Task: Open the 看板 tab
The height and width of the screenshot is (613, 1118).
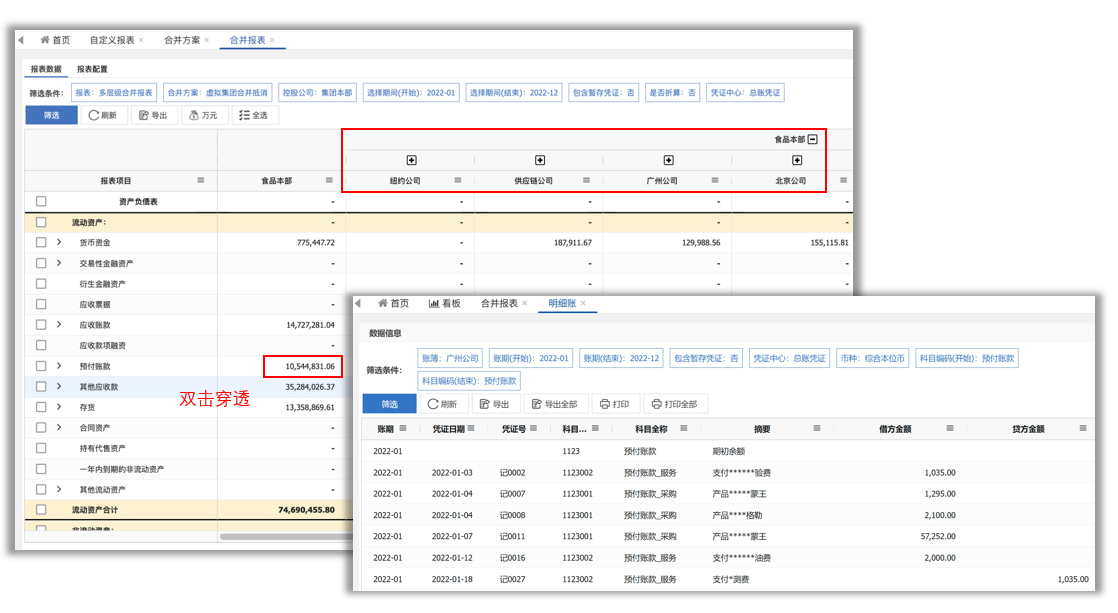Action: point(445,303)
